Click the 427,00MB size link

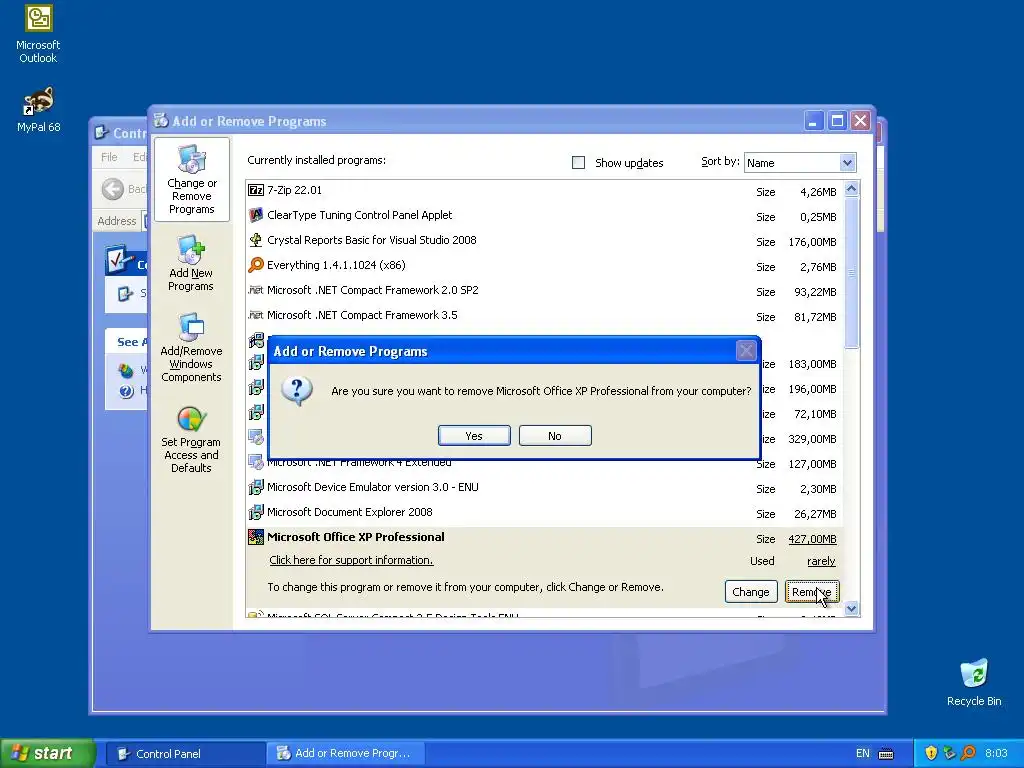[x=812, y=539]
